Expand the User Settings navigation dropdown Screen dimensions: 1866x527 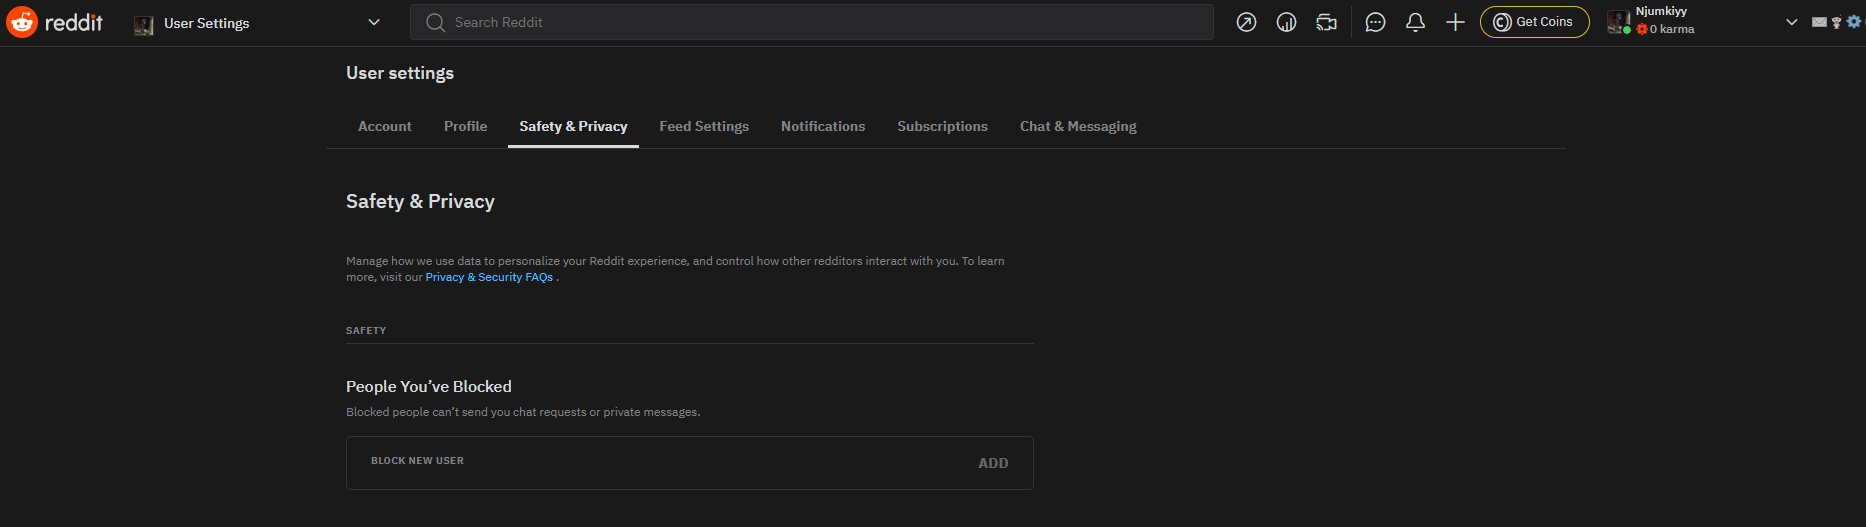tap(373, 22)
